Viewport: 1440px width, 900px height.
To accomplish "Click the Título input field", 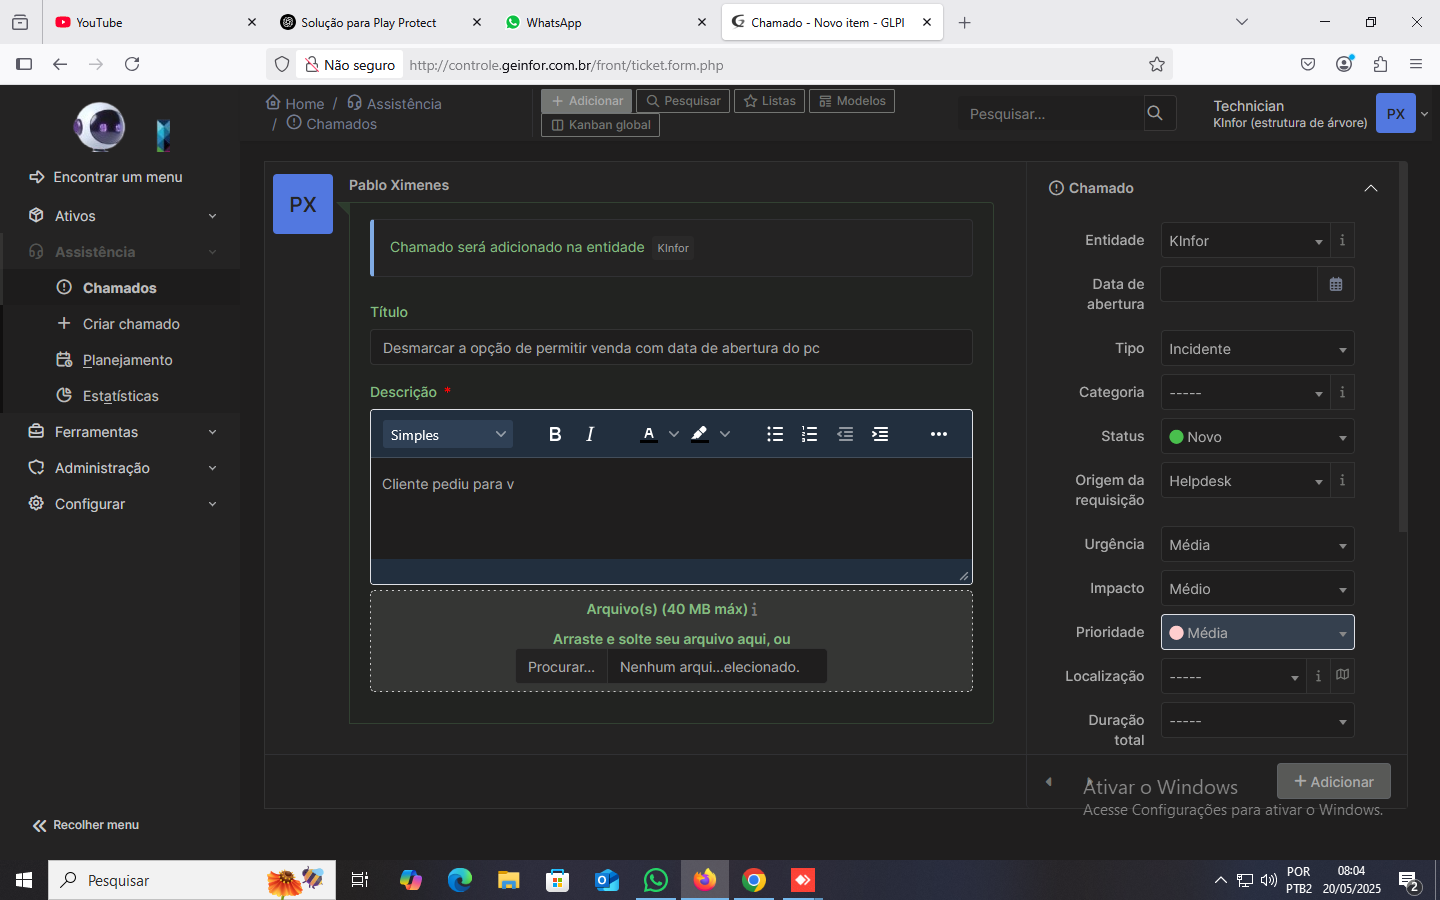I will [671, 348].
